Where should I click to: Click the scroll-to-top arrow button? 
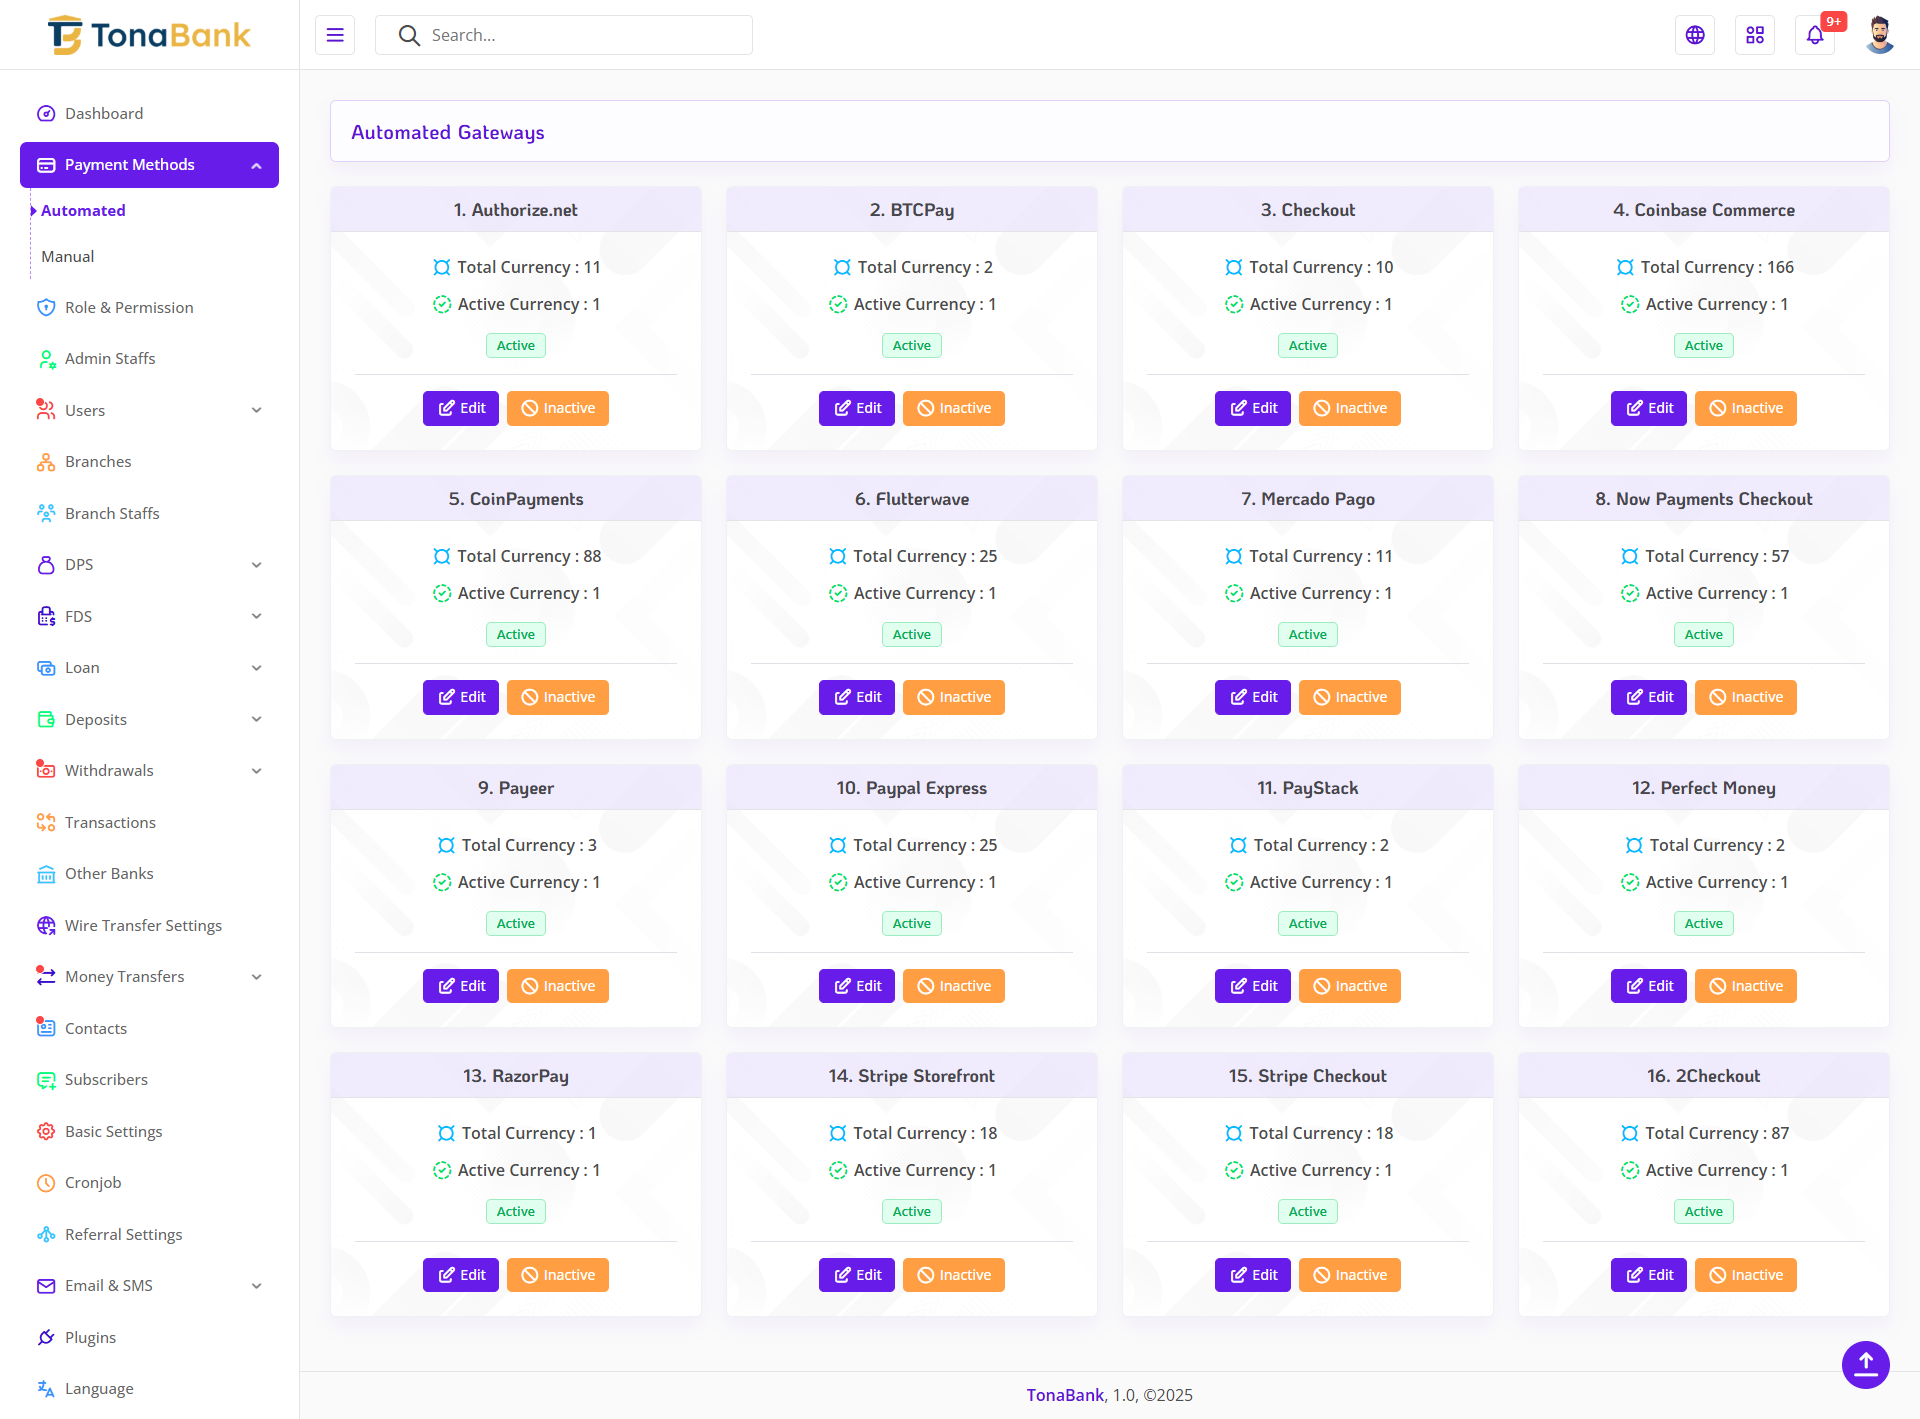(1865, 1364)
